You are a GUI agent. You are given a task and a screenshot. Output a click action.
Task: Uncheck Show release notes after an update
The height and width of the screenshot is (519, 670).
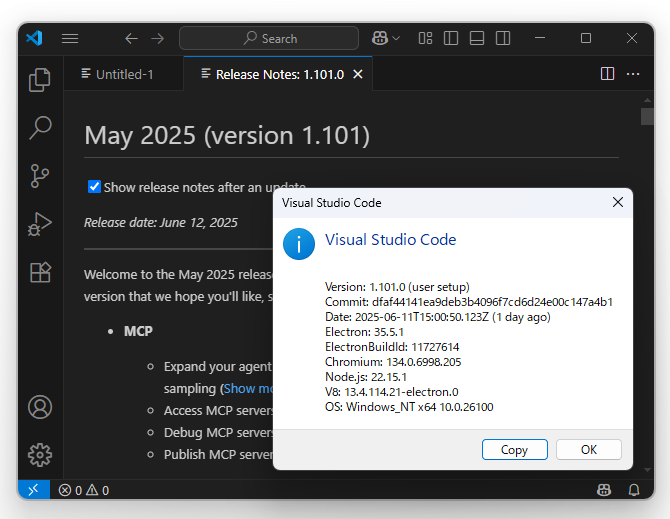[94, 187]
